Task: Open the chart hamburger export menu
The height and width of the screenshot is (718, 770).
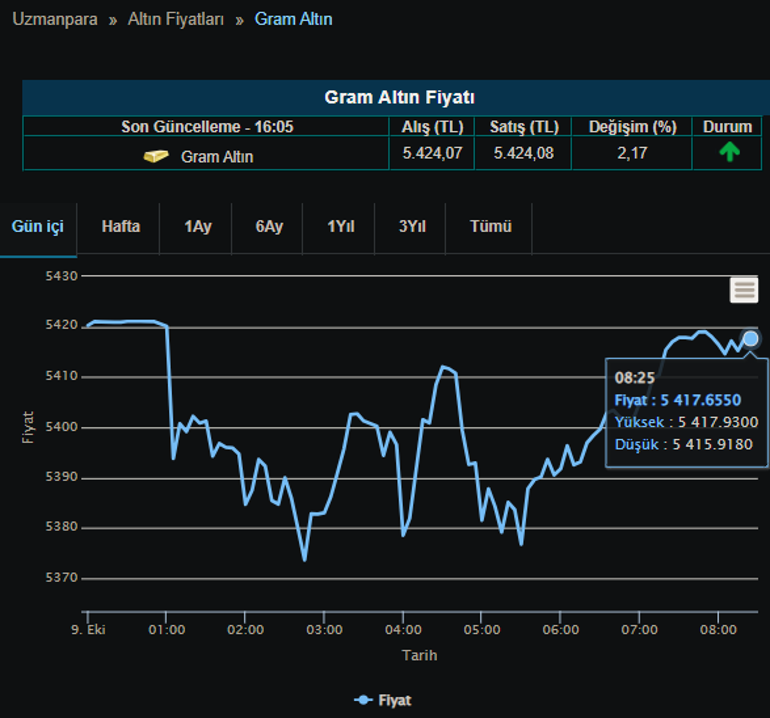Action: 744,290
